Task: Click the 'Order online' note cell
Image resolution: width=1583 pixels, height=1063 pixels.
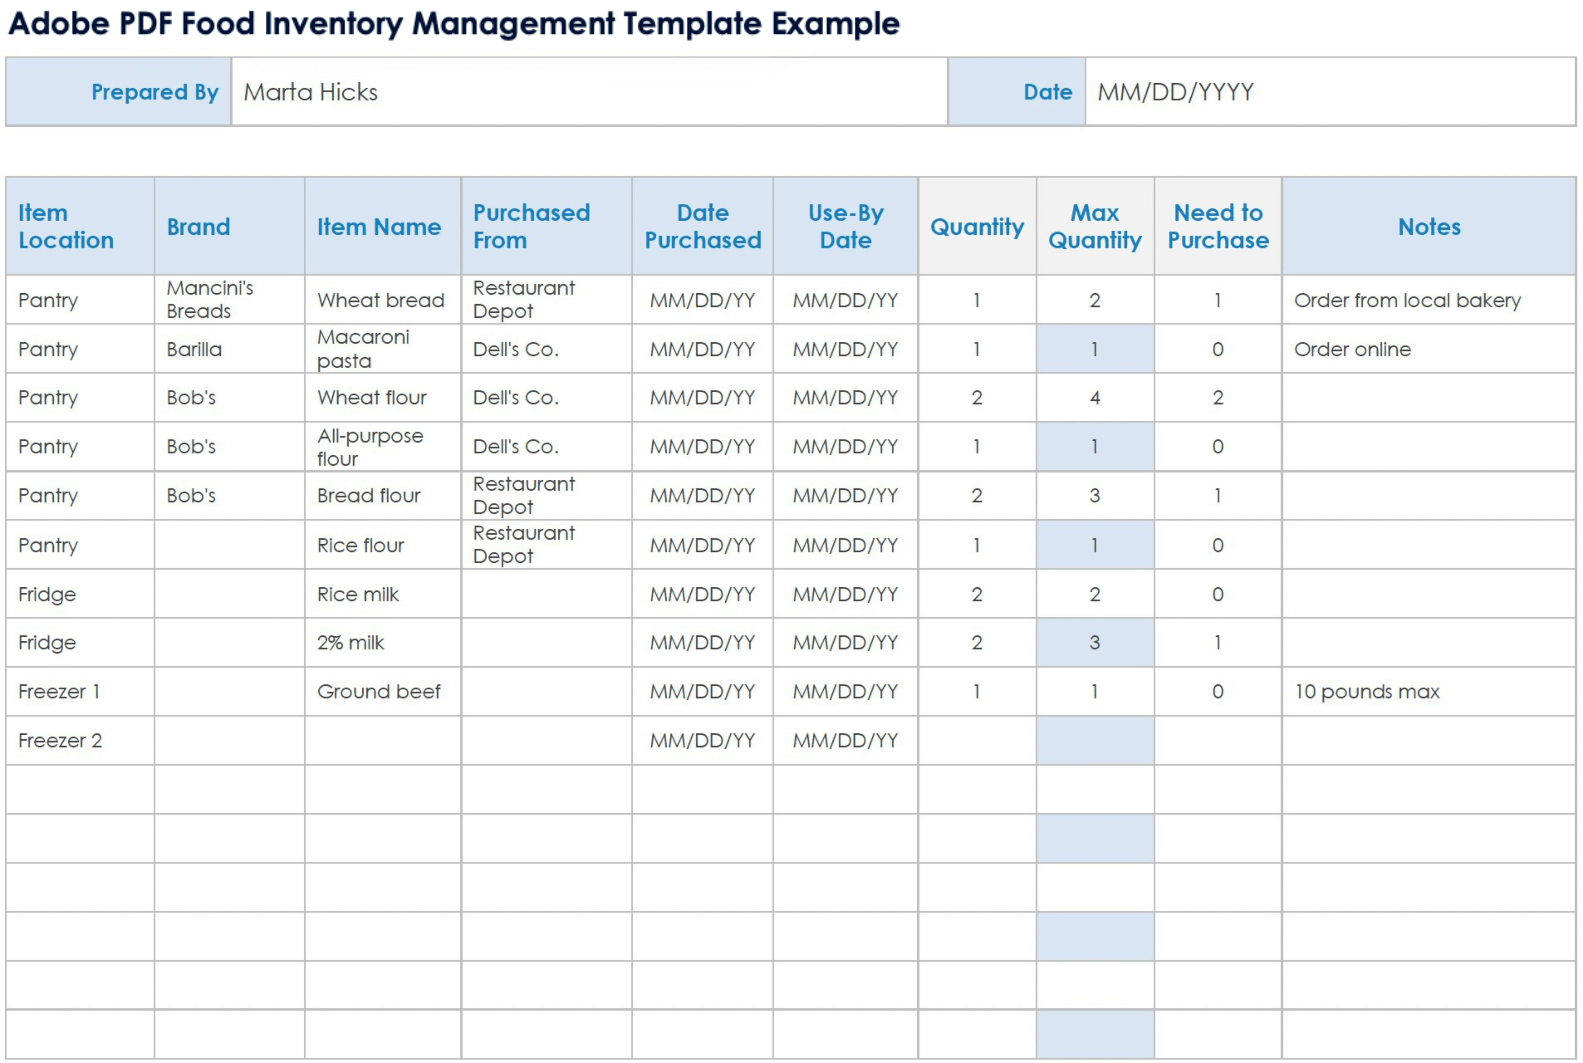Action: (1427, 349)
